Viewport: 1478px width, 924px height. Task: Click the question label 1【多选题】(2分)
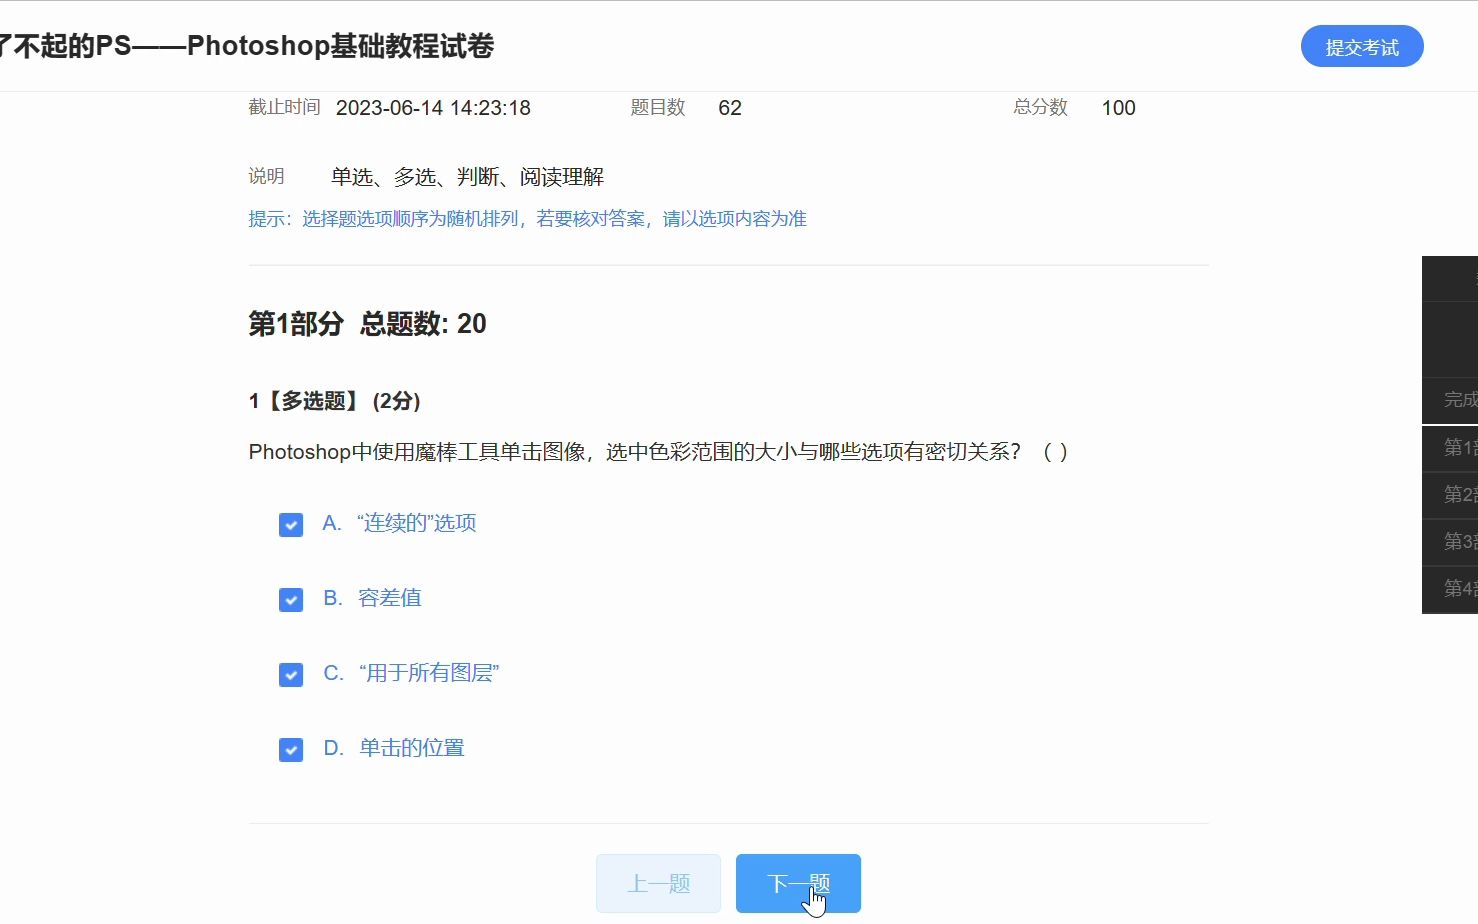(x=334, y=401)
